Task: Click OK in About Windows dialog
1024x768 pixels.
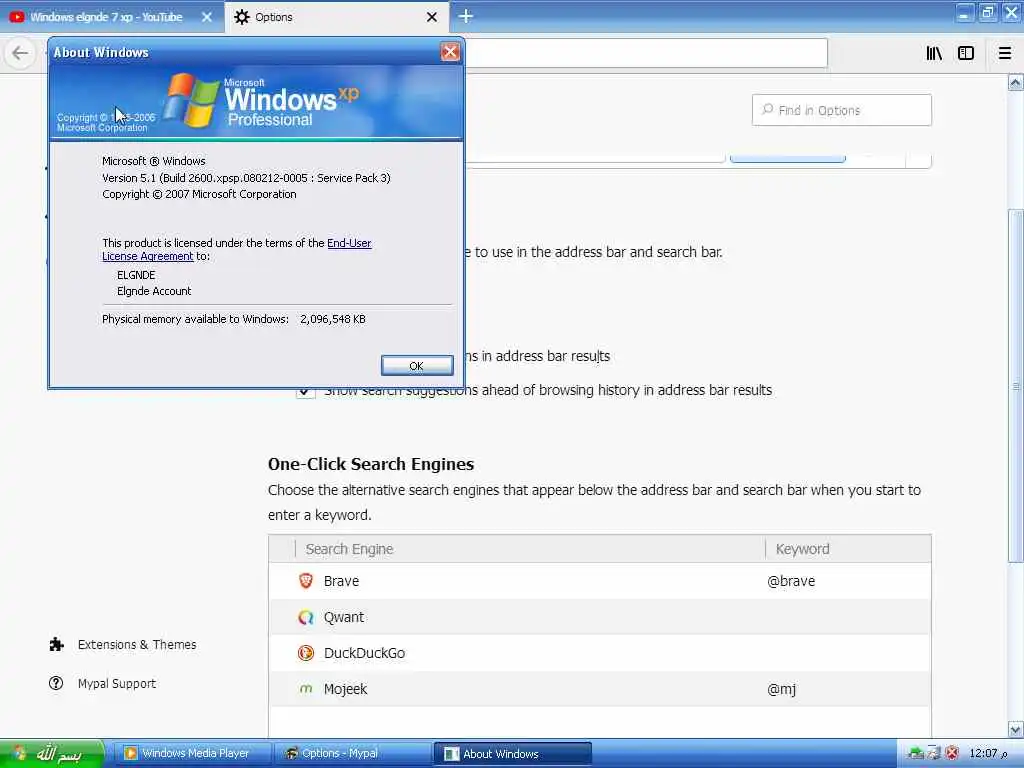Action: [417, 366]
